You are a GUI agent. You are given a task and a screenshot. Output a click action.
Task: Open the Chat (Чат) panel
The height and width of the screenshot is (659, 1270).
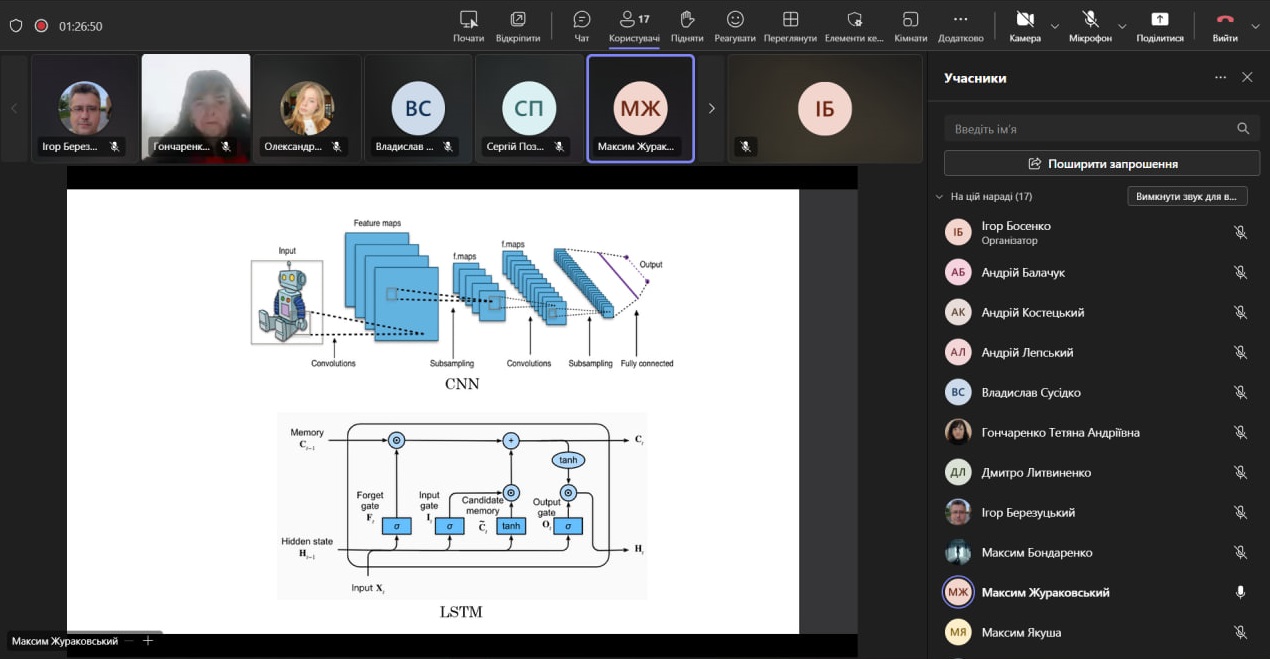tap(582, 20)
